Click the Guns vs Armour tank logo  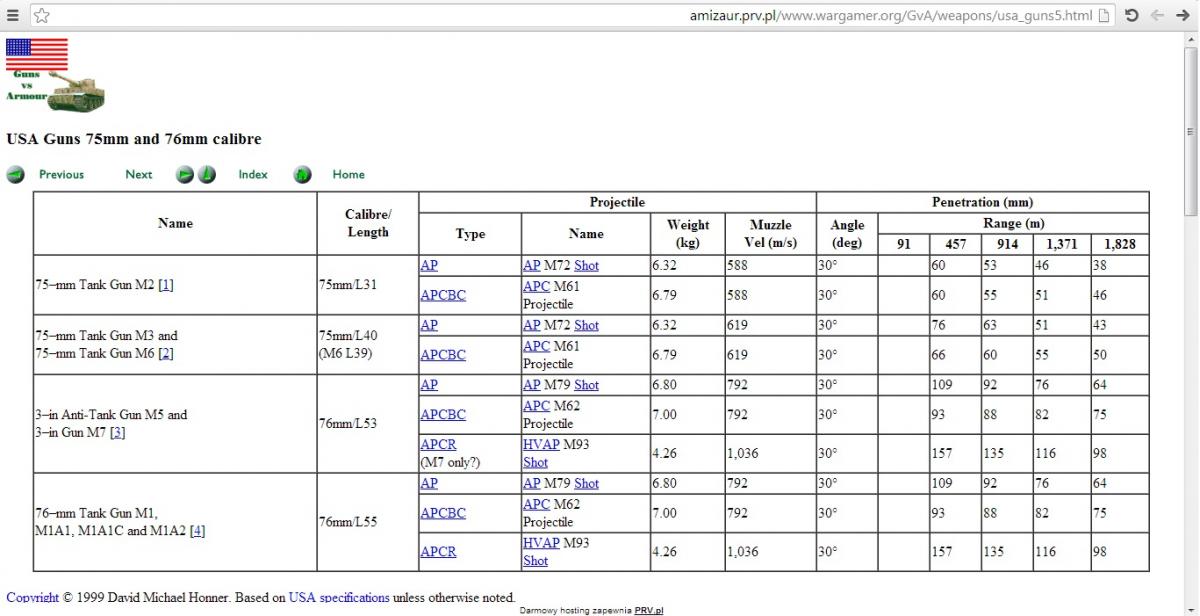point(55,76)
